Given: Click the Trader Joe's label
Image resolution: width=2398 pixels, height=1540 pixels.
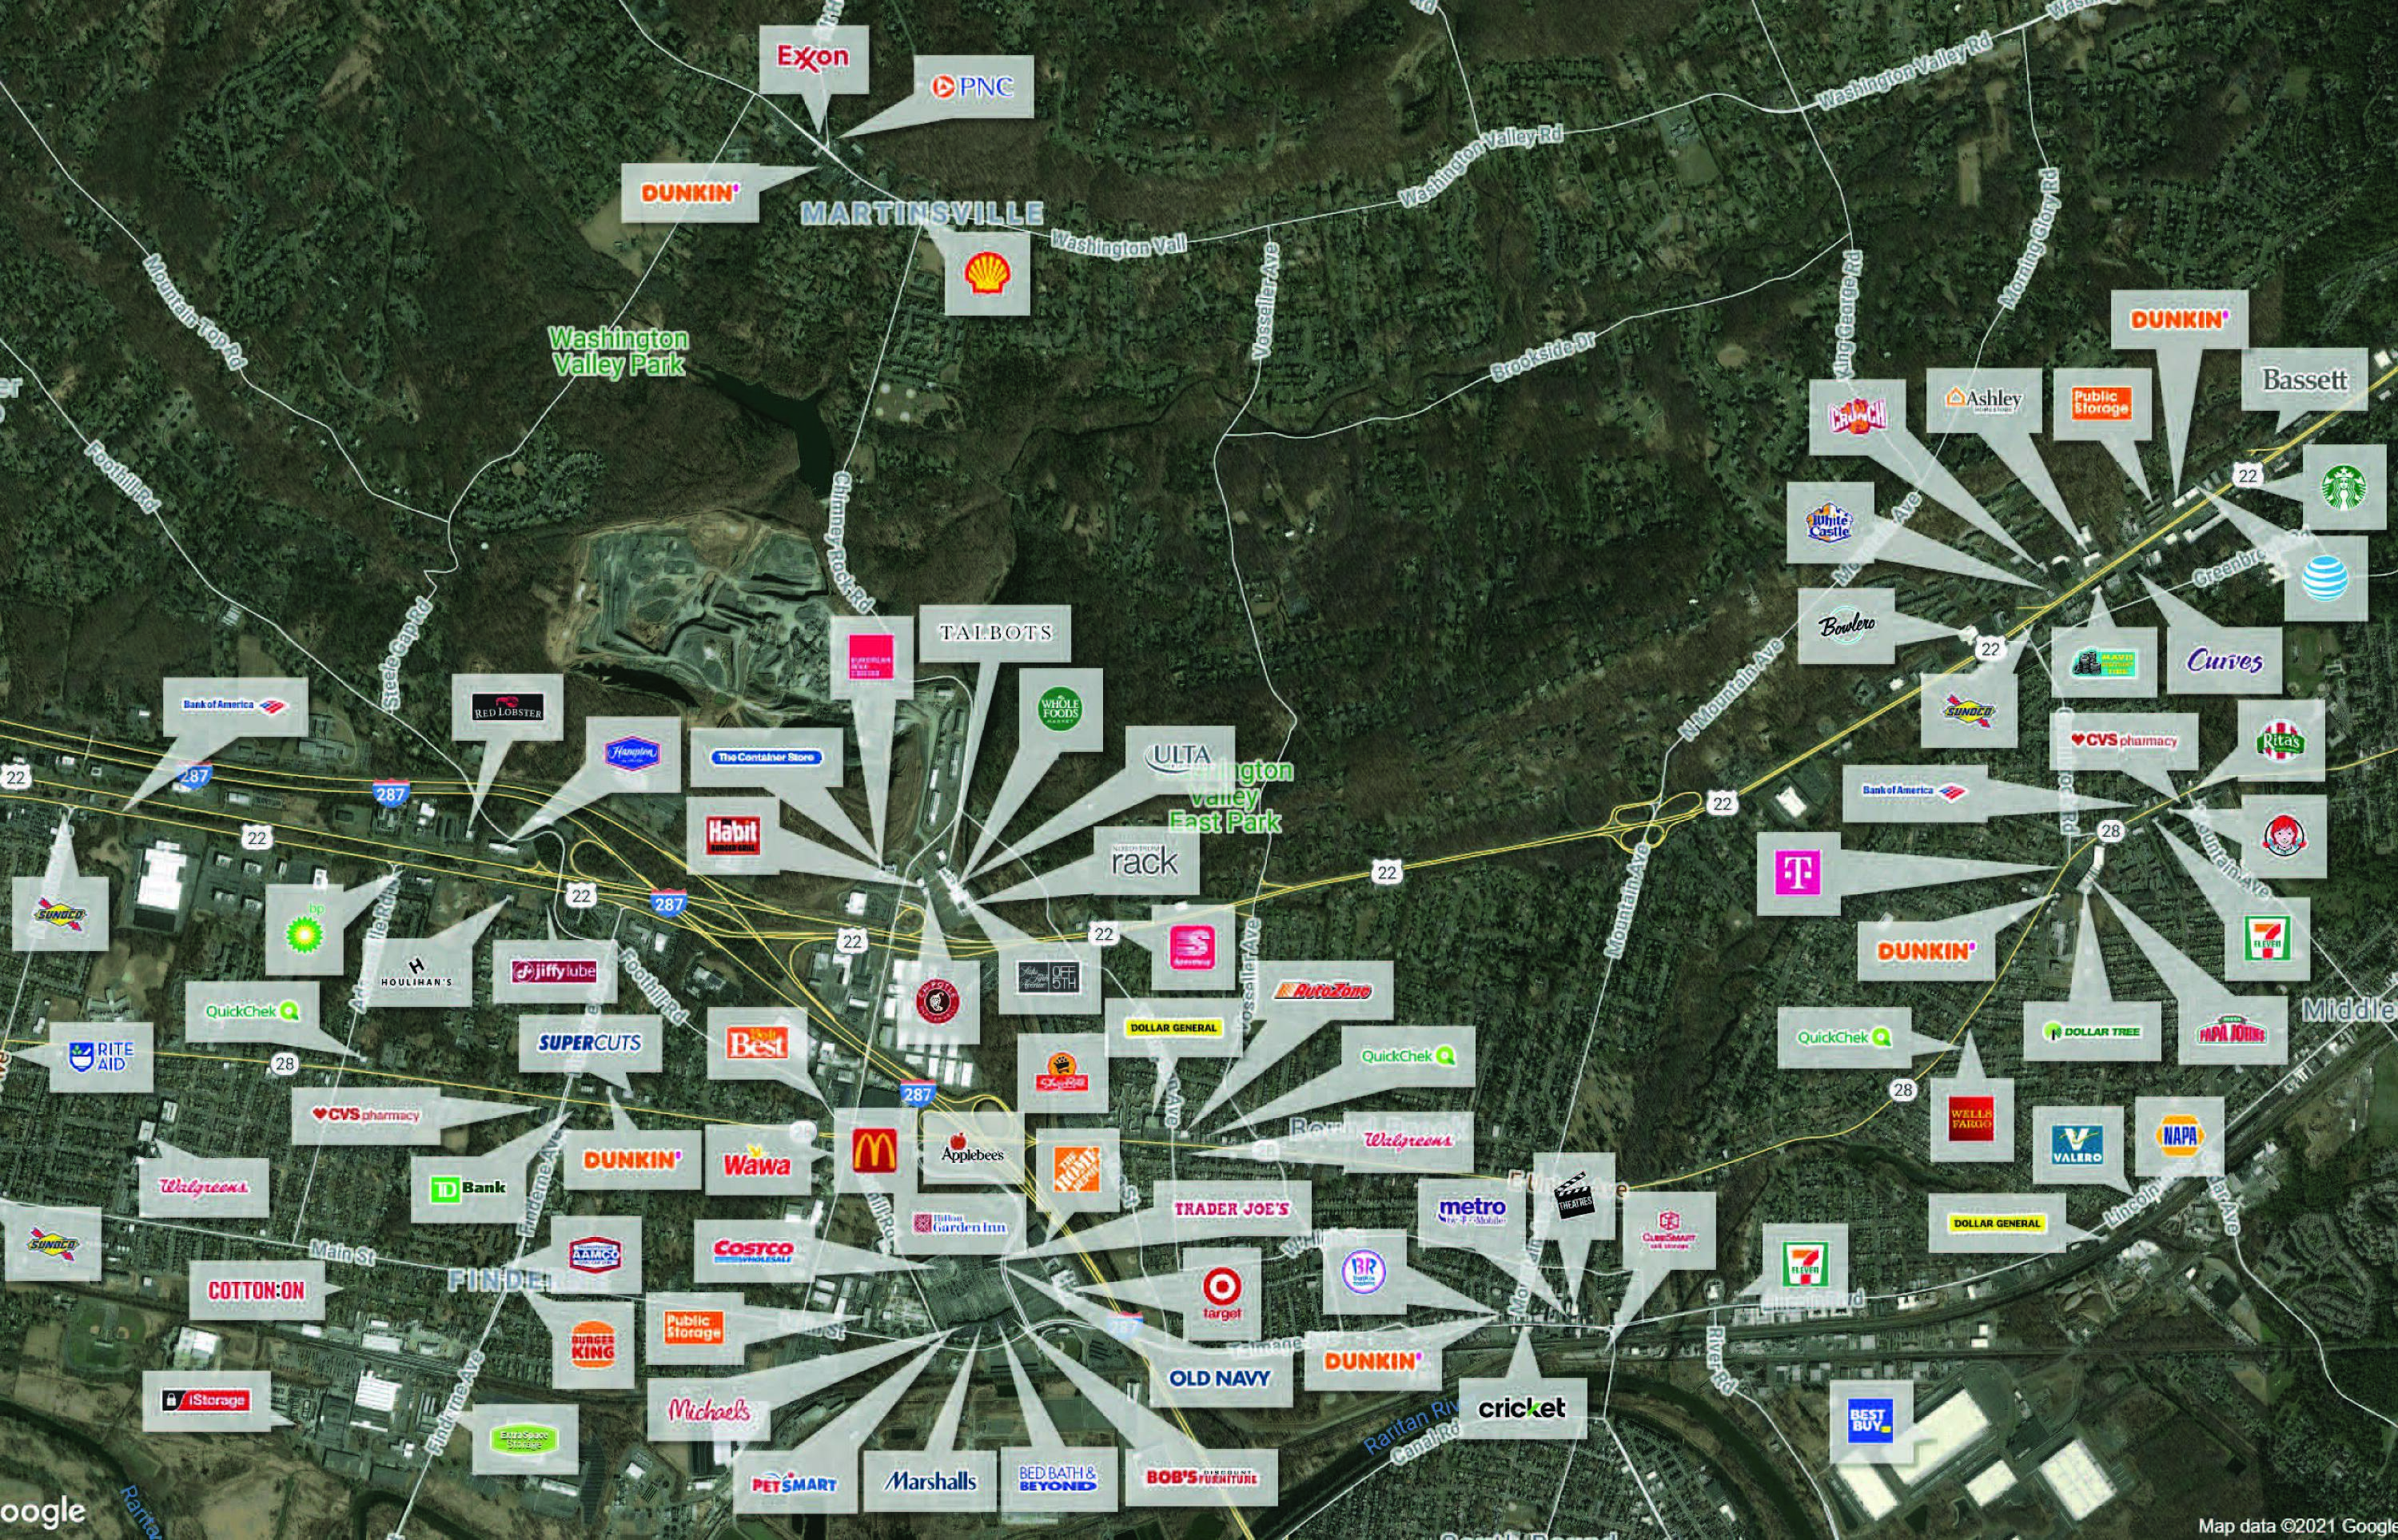Looking at the screenshot, I should pos(1231,1209).
